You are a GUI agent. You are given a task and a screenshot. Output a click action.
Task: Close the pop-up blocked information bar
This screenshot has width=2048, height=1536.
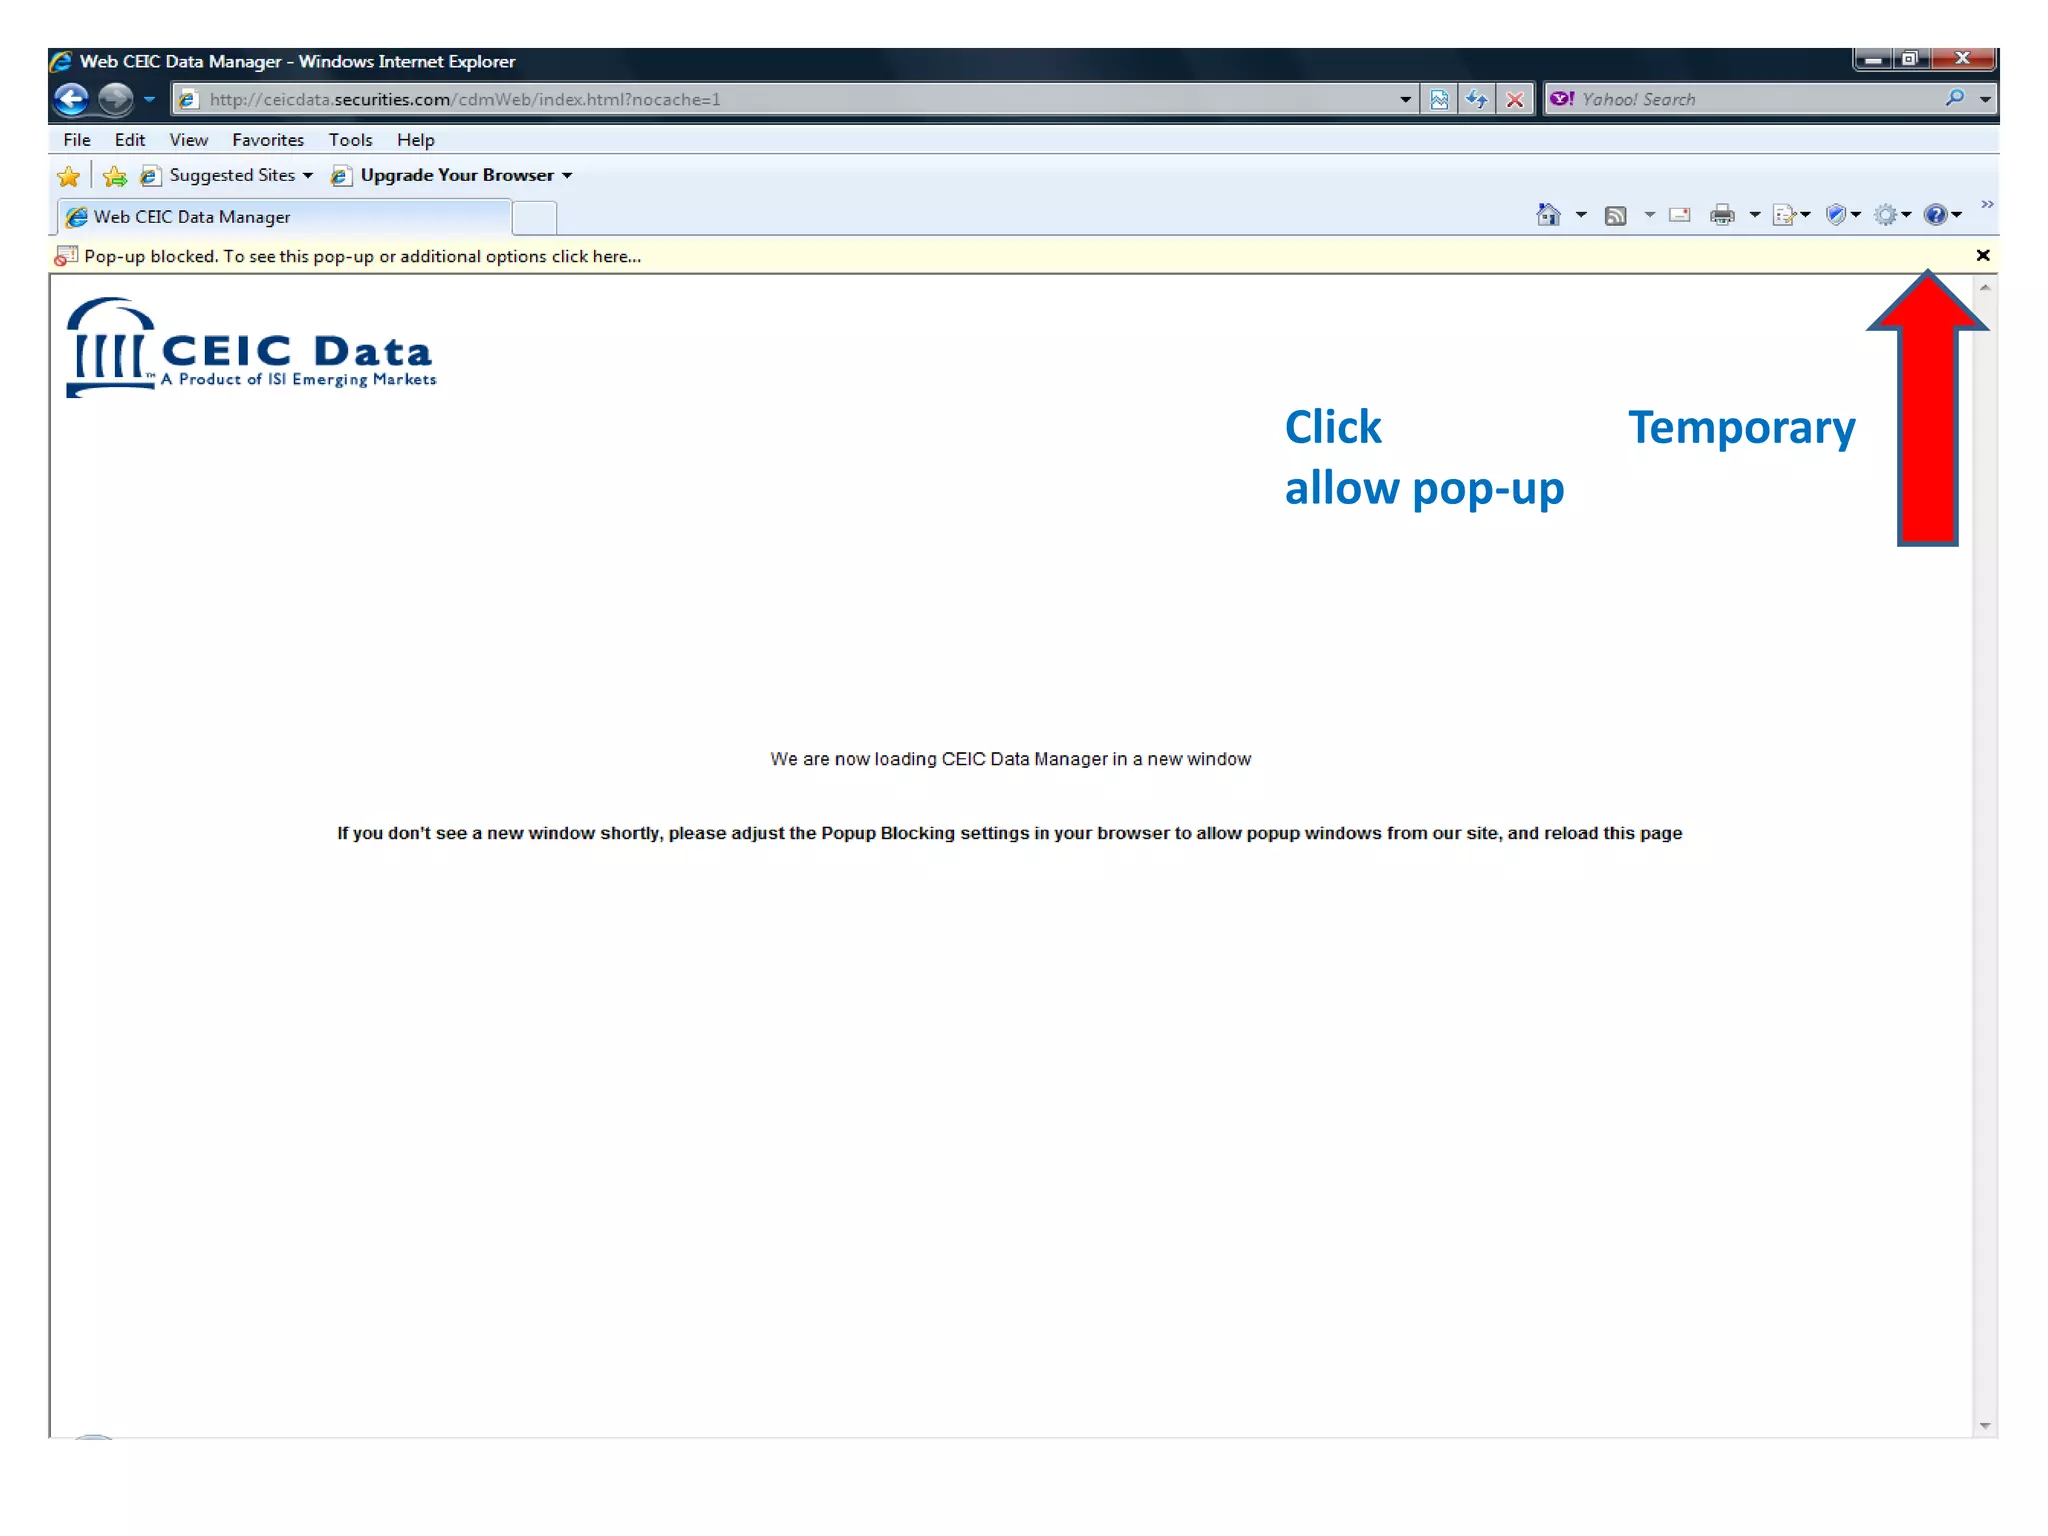(1983, 255)
